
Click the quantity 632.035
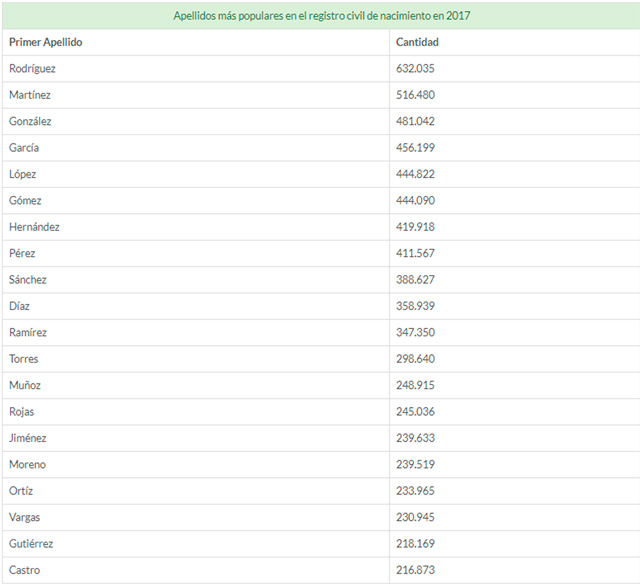(x=416, y=68)
